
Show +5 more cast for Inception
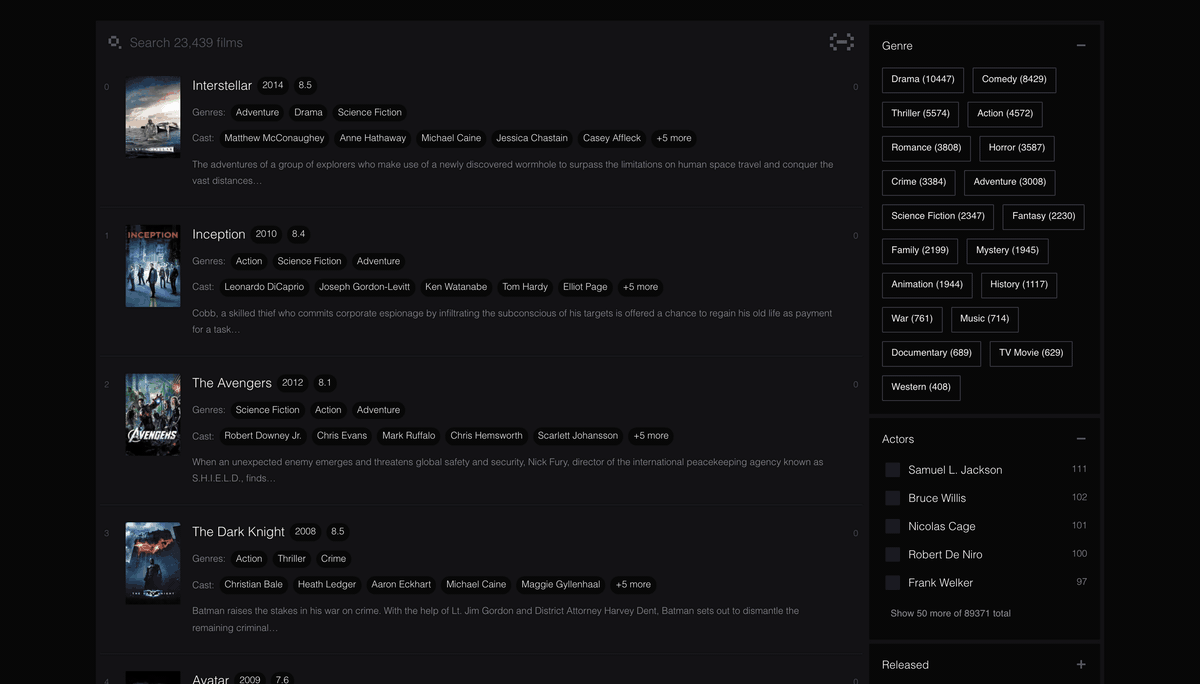(x=641, y=287)
